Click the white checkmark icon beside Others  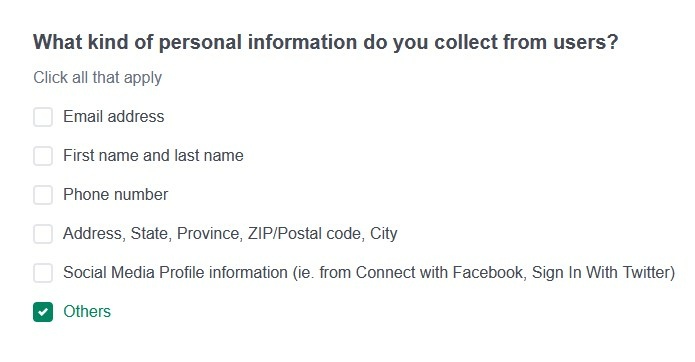click(43, 312)
